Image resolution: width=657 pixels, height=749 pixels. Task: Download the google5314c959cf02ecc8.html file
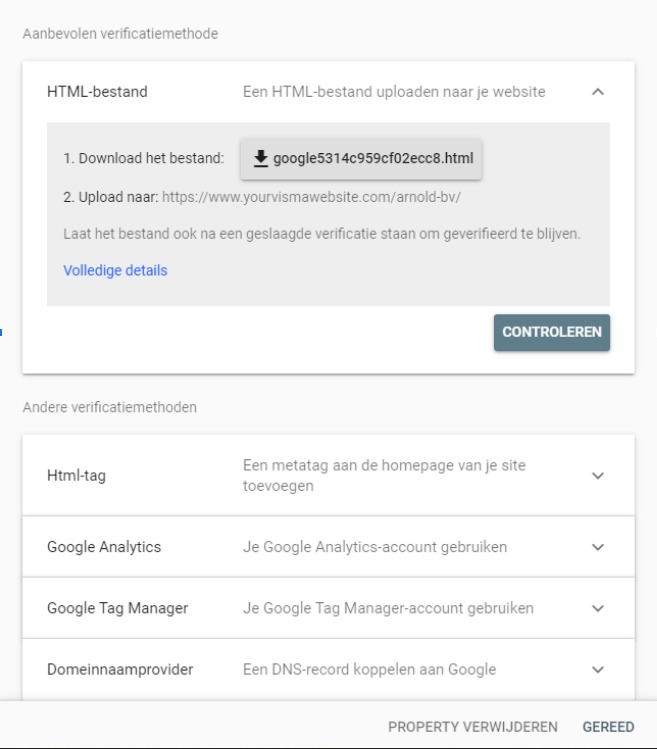tap(361, 159)
